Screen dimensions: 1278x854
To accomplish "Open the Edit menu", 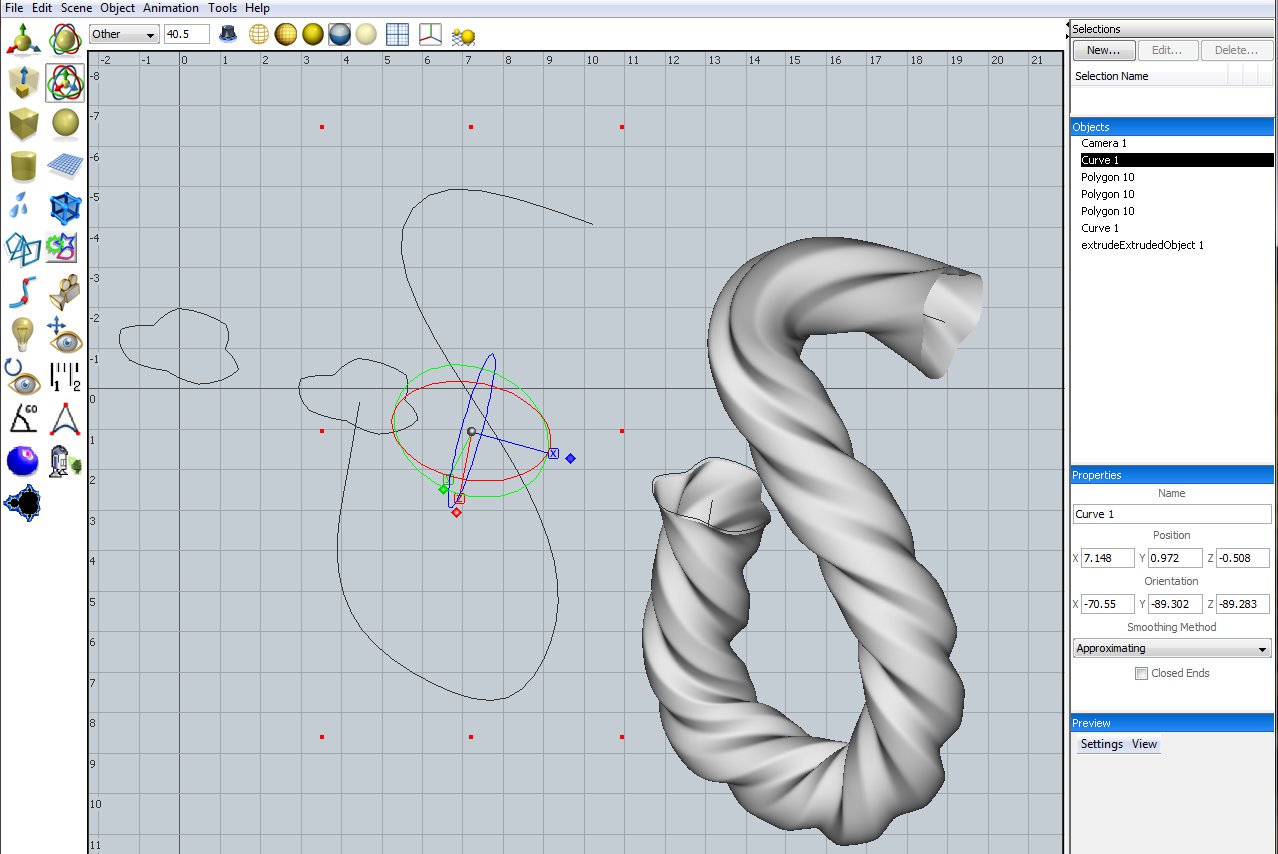I will (42, 8).
